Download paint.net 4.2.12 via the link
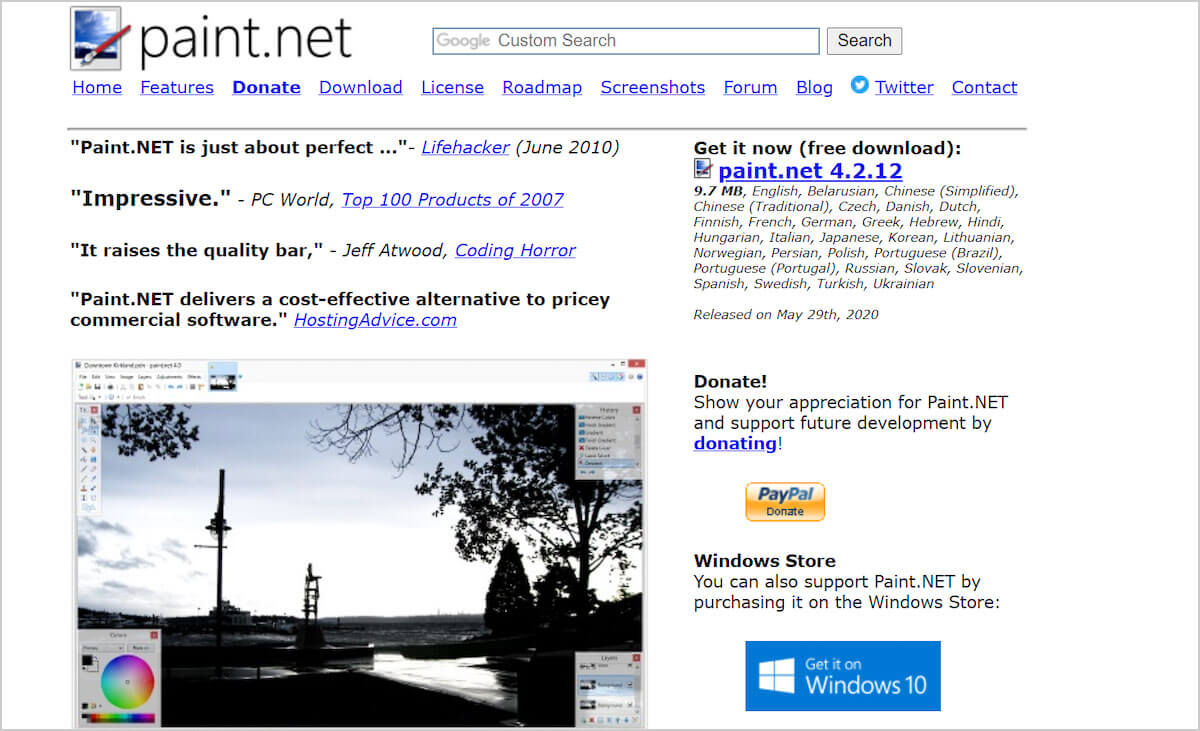Screen dimensions: 1200x731 (810, 170)
